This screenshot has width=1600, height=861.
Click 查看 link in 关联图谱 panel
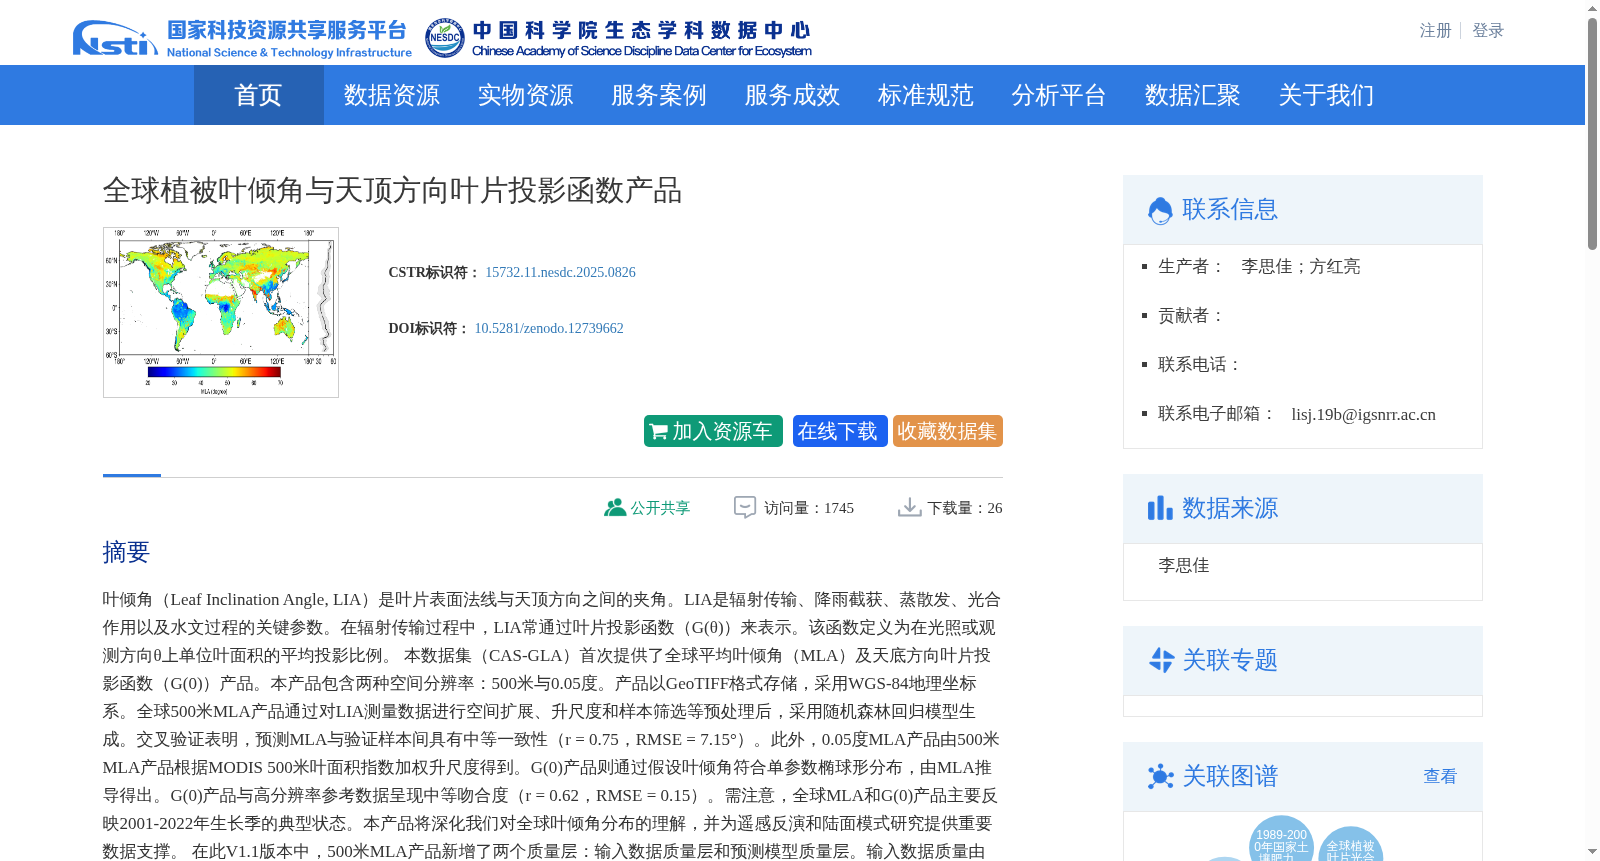1440,776
